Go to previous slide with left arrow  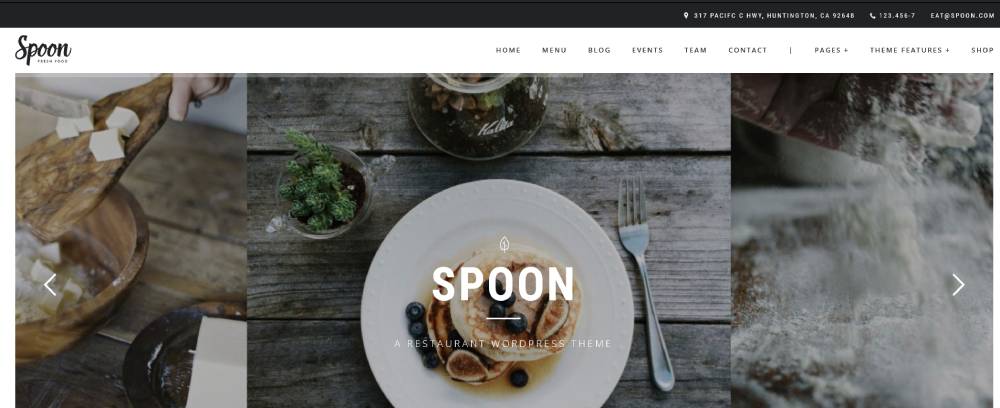click(x=50, y=284)
